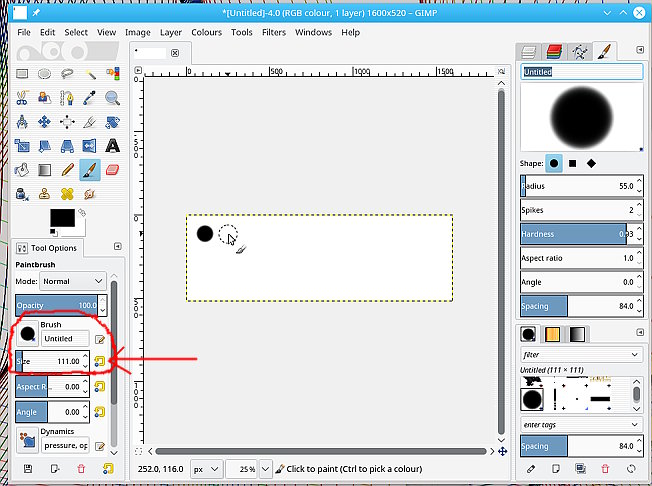Select the Eraser tool
This screenshot has height=486, width=652.
pyautogui.click(x=112, y=170)
